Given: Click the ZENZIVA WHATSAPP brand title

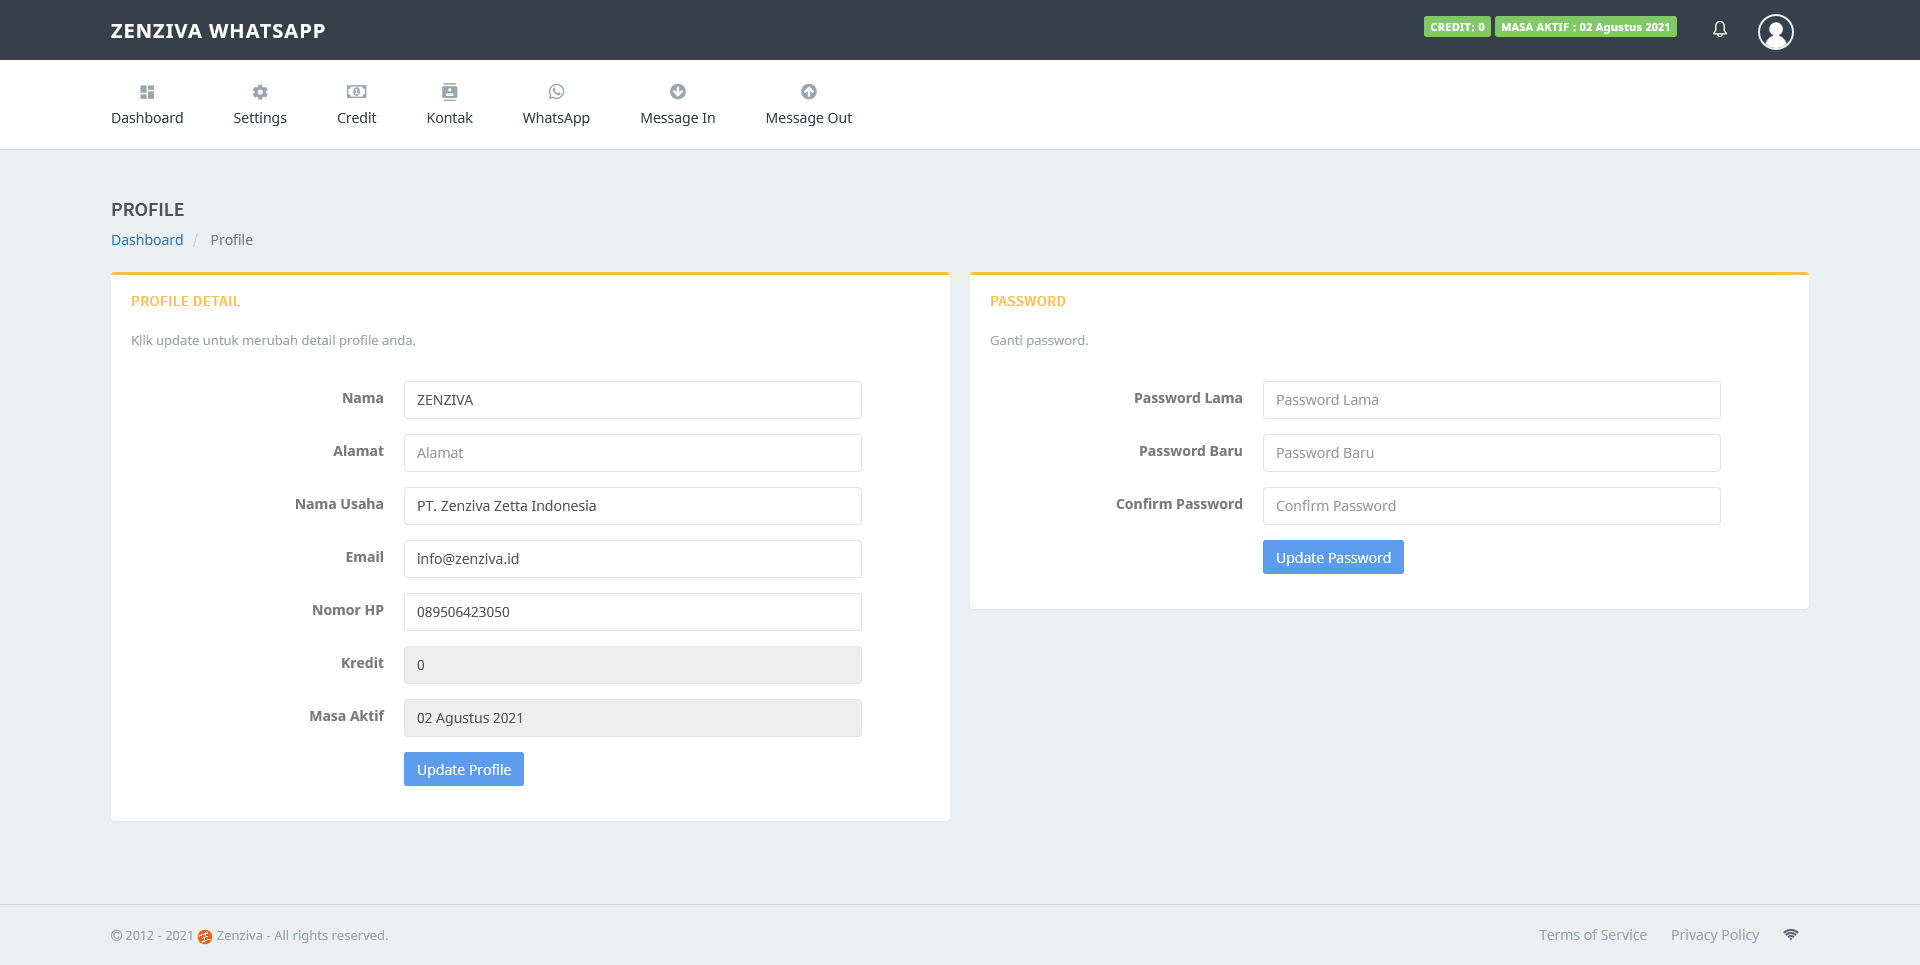Looking at the screenshot, I should (218, 31).
